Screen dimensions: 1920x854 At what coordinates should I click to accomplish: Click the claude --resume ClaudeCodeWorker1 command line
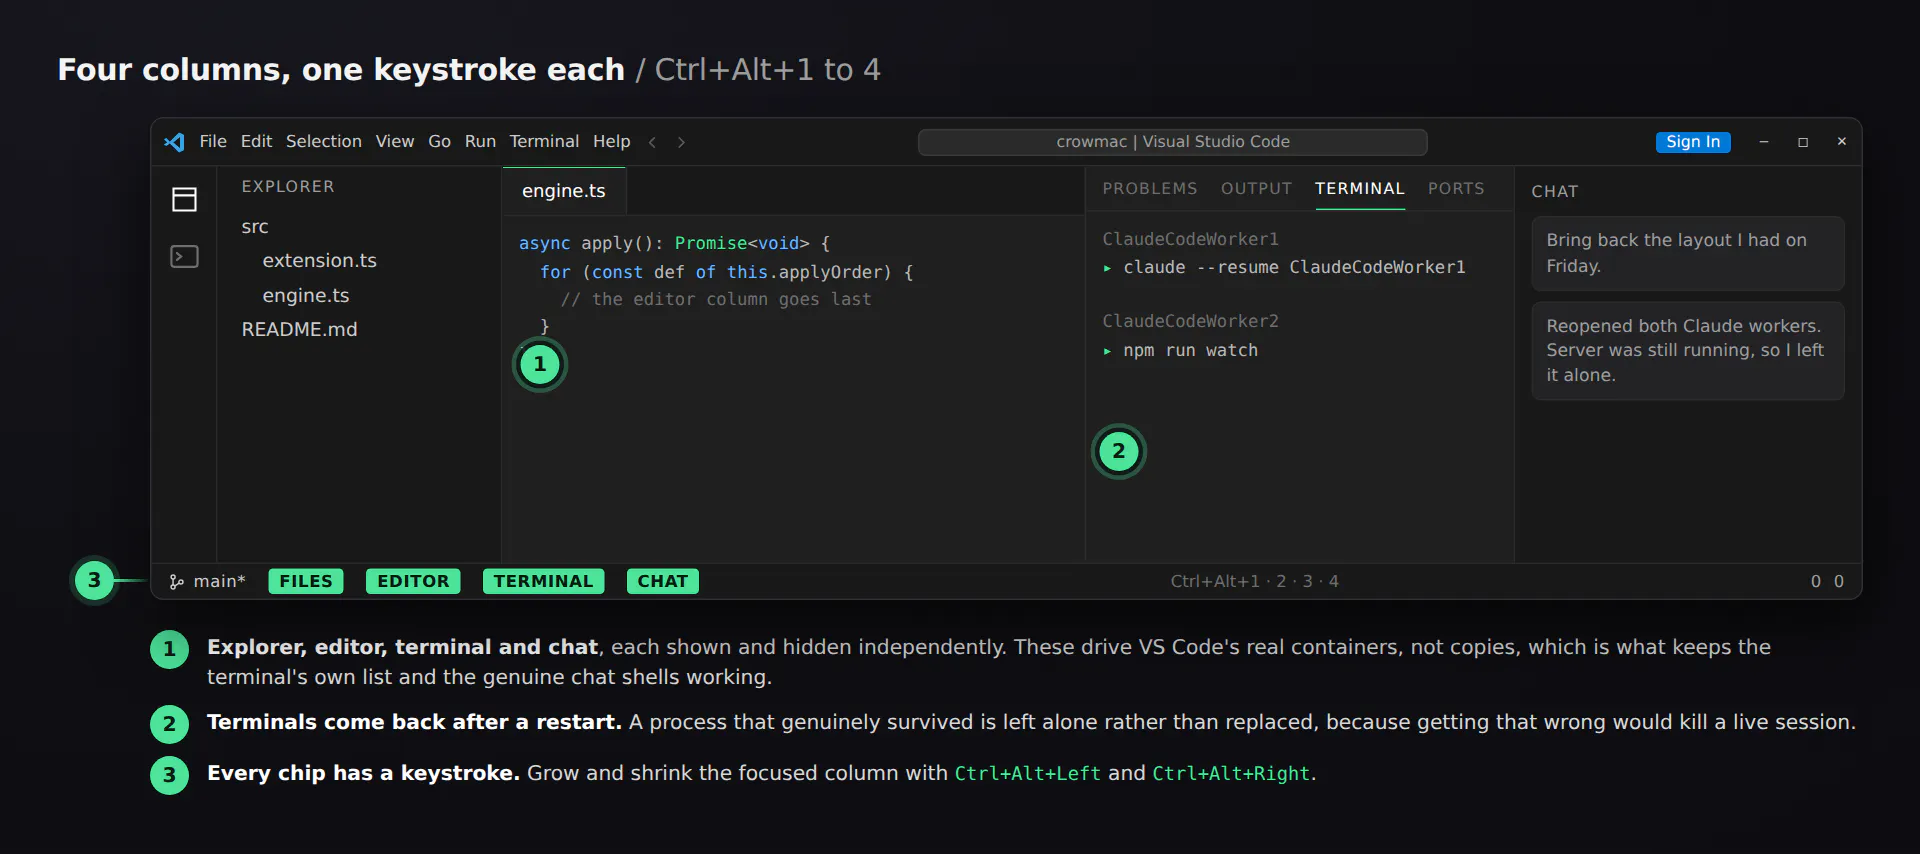pyautogui.click(x=1284, y=268)
